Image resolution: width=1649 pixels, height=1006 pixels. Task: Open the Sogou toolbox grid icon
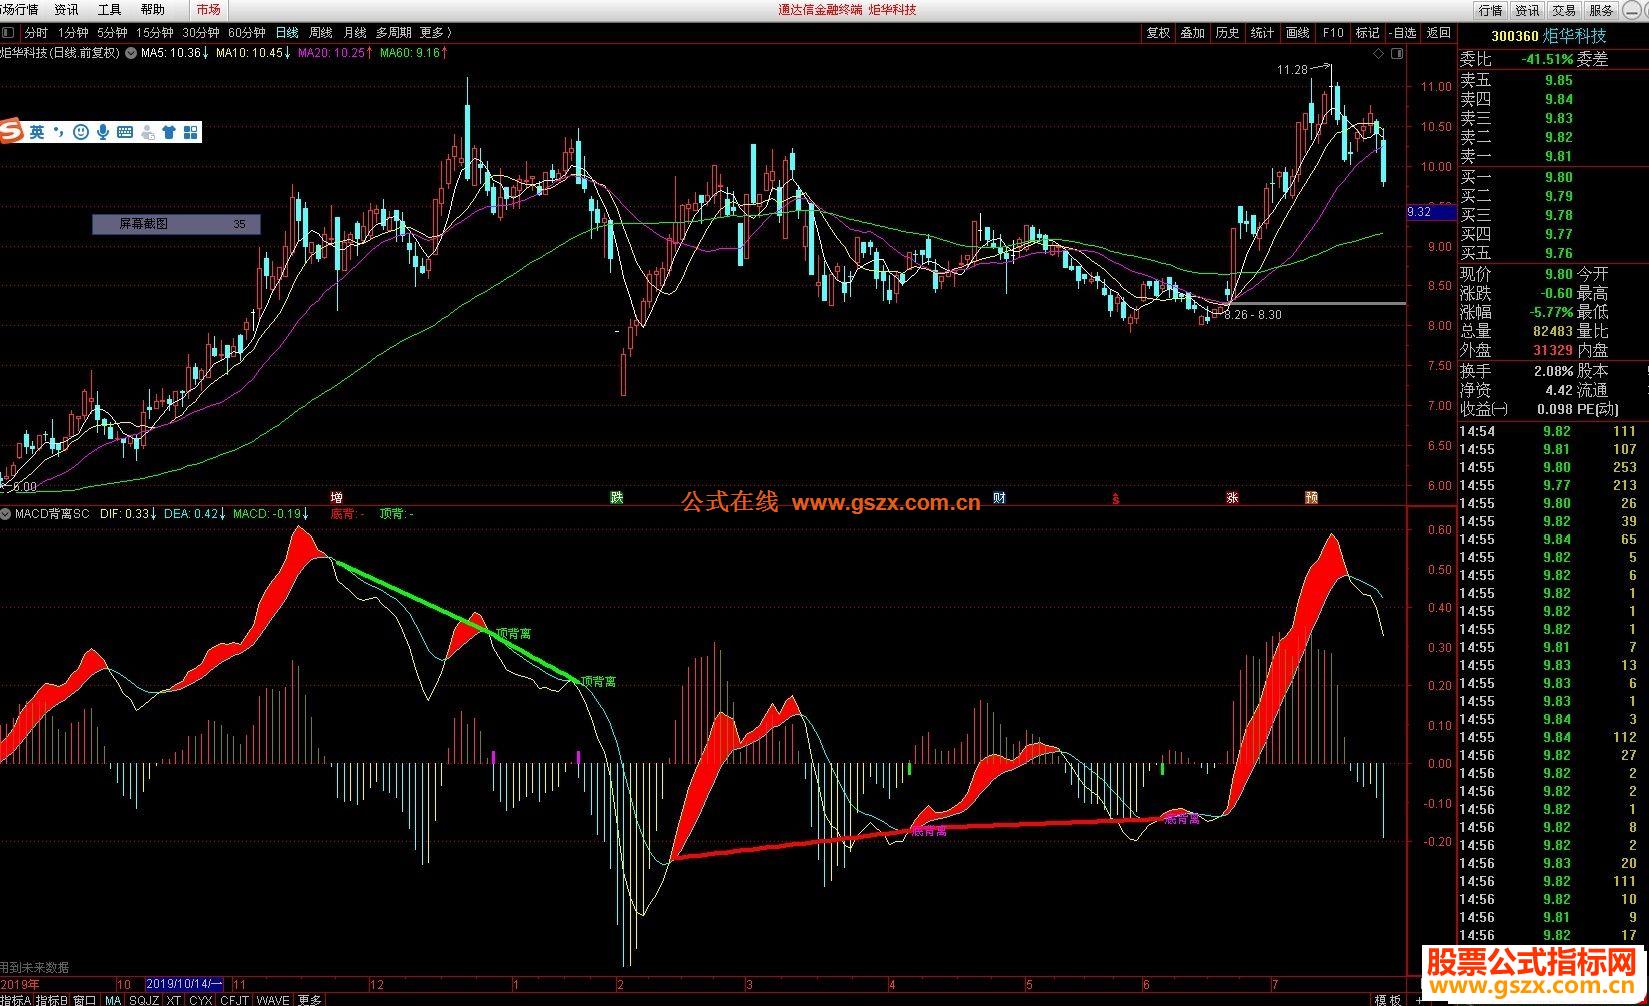[x=191, y=132]
